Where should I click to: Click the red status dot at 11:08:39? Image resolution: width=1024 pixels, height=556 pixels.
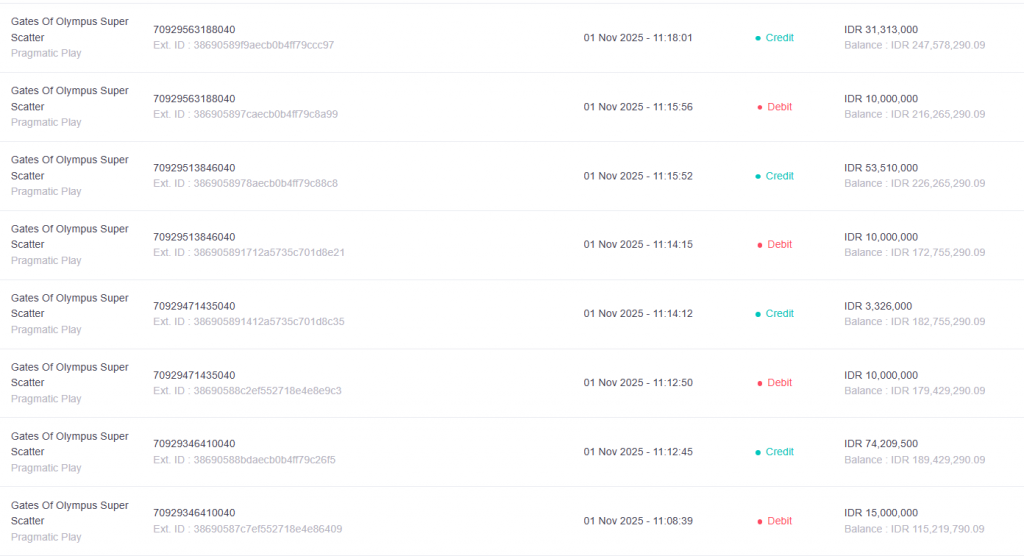[x=760, y=521]
